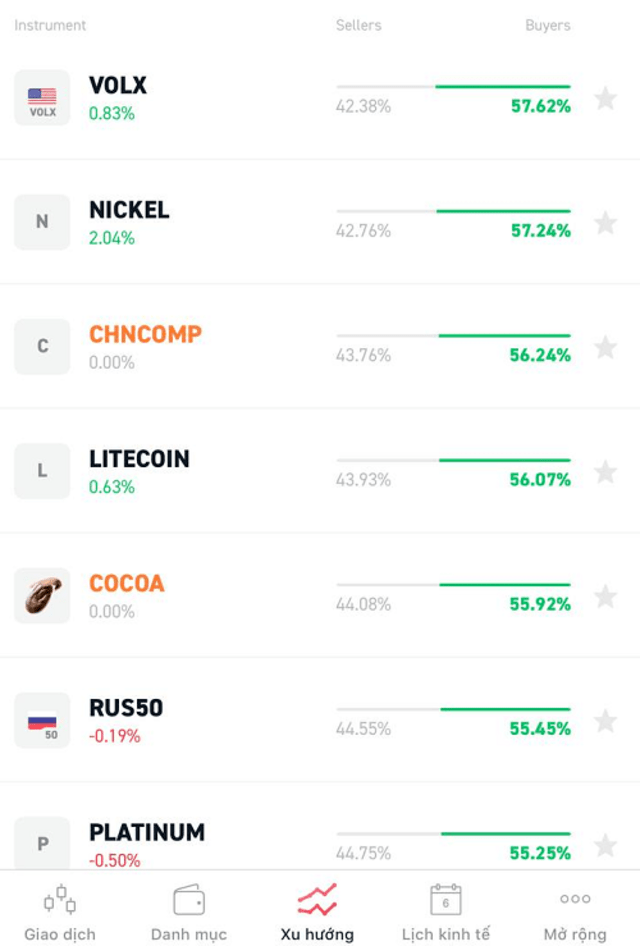This screenshot has width=640, height=946.
Task: Tap the CHNCOMP letter C icon
Action: (x=42, y=347)
